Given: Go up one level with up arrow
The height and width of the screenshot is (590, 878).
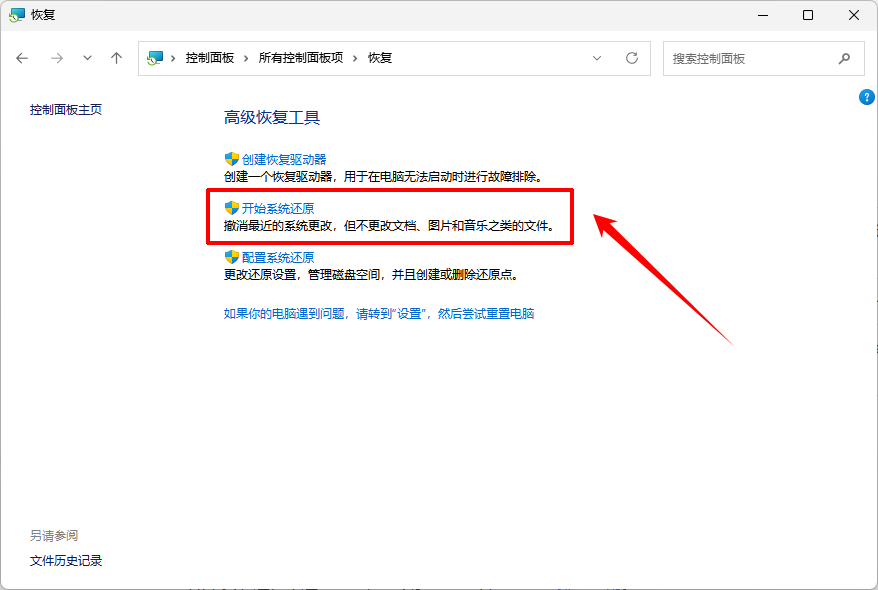Looking at the screenshot, I should coord(116,58).
